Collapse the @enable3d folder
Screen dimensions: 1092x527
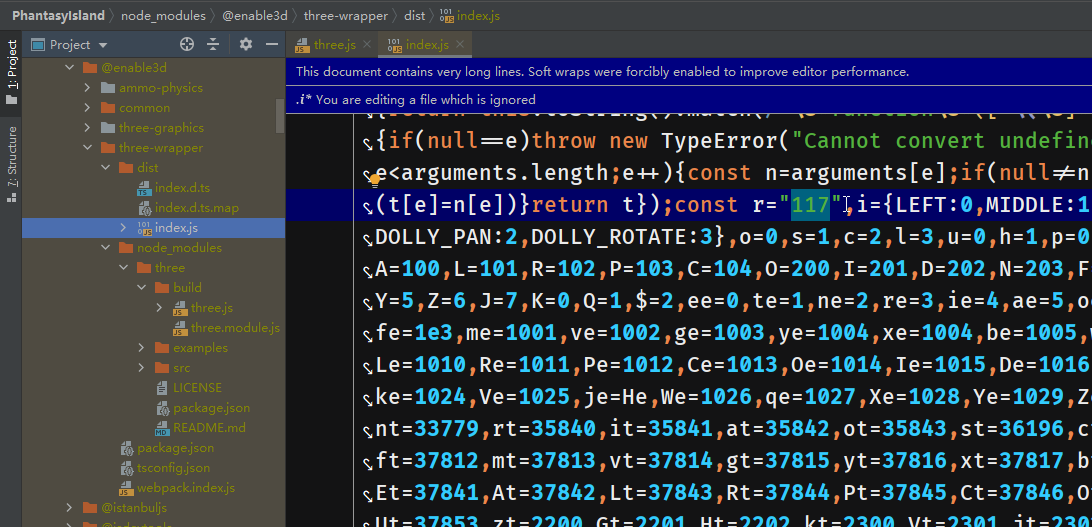[x=69, y=68]
